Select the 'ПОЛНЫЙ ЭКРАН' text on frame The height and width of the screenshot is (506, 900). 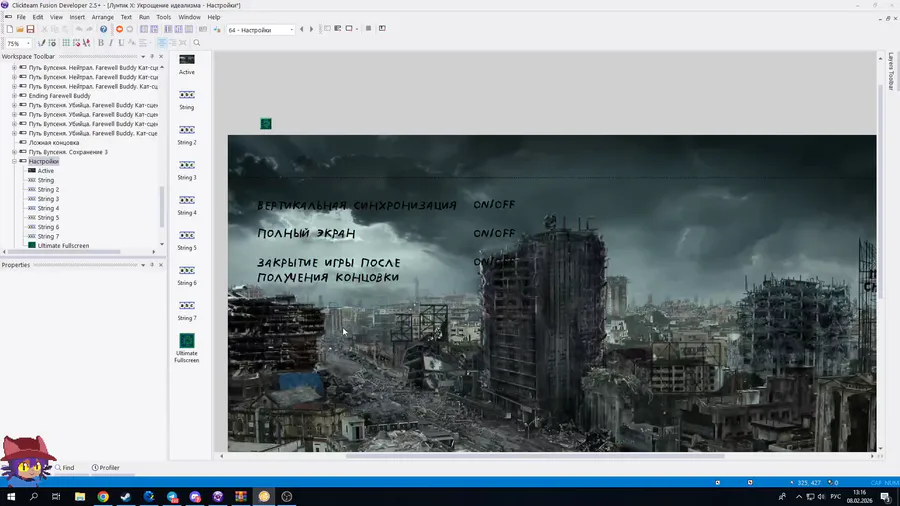306,233
